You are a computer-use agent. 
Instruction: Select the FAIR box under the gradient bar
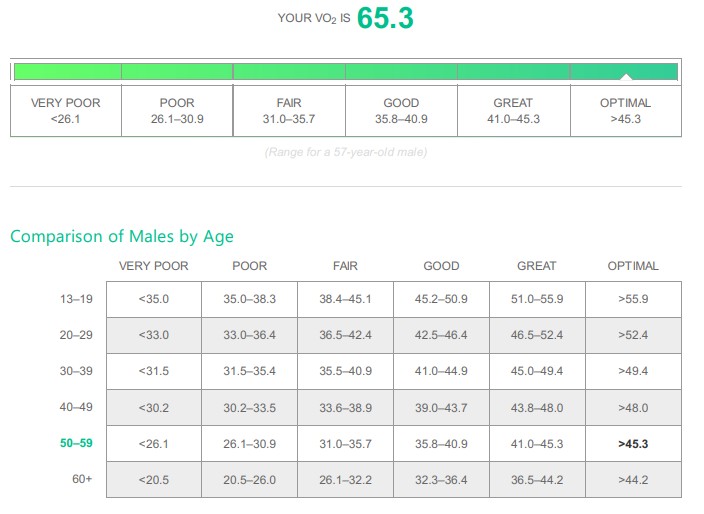[289, 111]
